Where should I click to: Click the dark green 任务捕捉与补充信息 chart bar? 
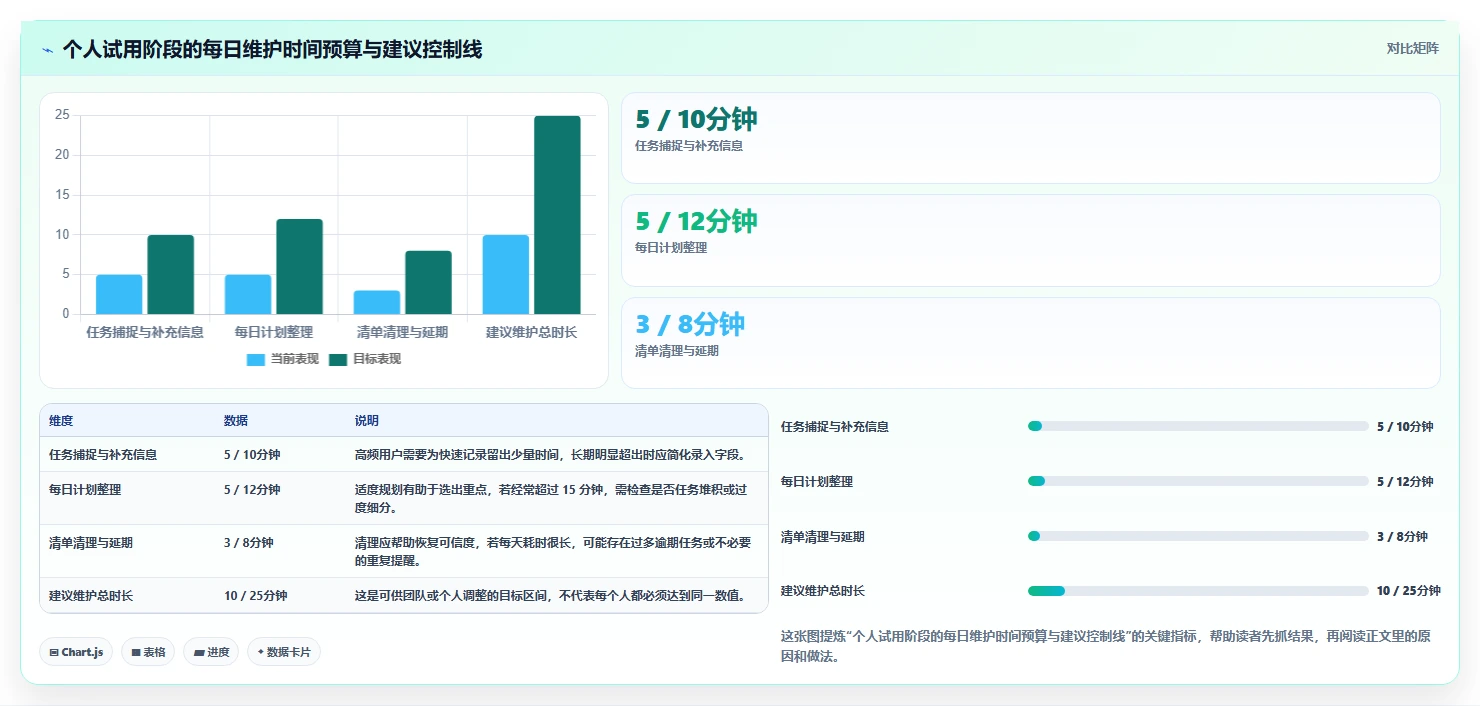pyautogui.click(x=171, y=274)
